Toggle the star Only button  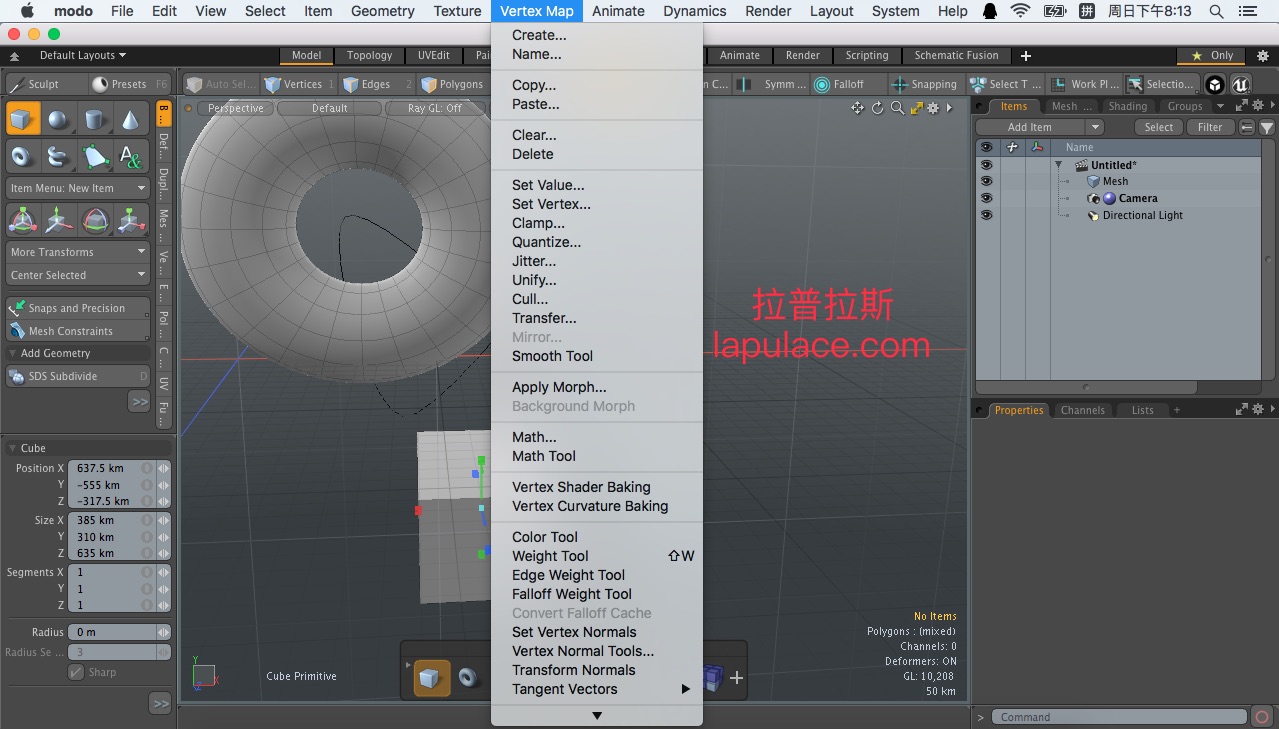click(x=1212, y=56)
